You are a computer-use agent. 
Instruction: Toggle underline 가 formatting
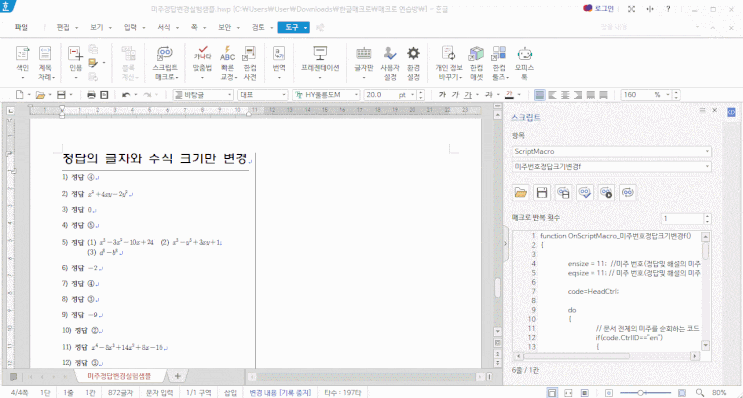pos(468,95)
